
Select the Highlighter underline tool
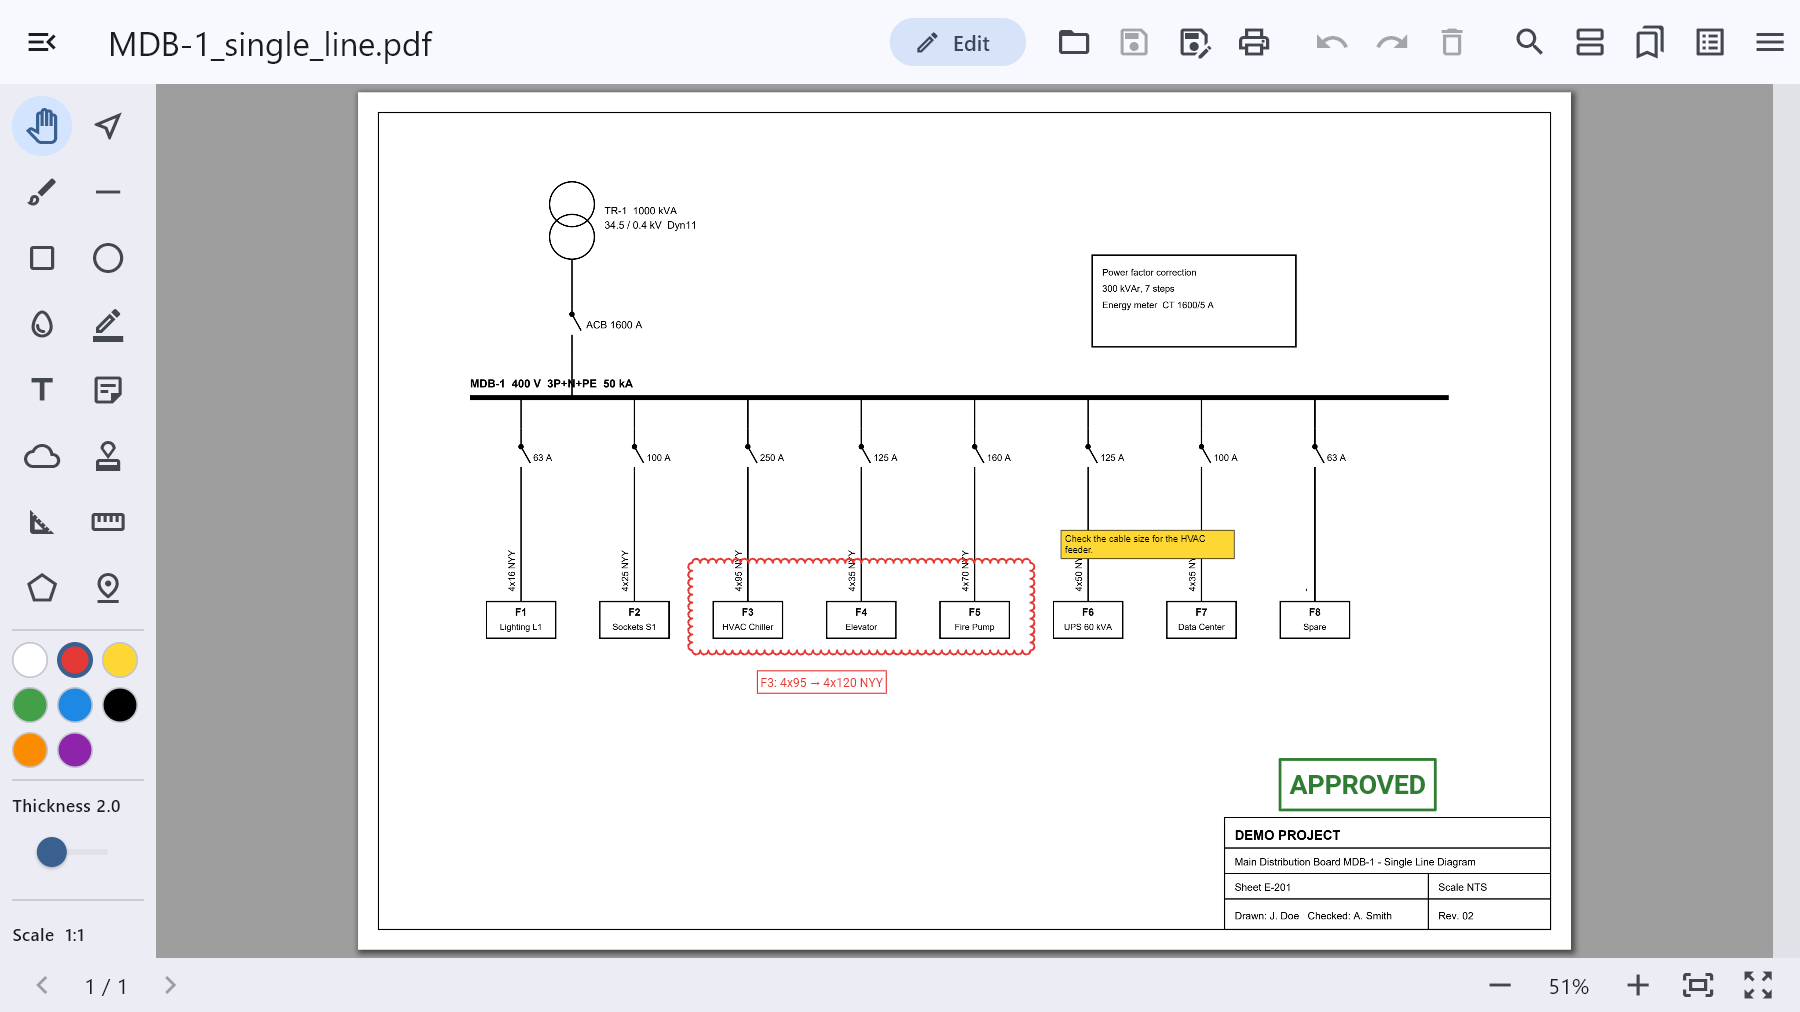pos(108,324)
